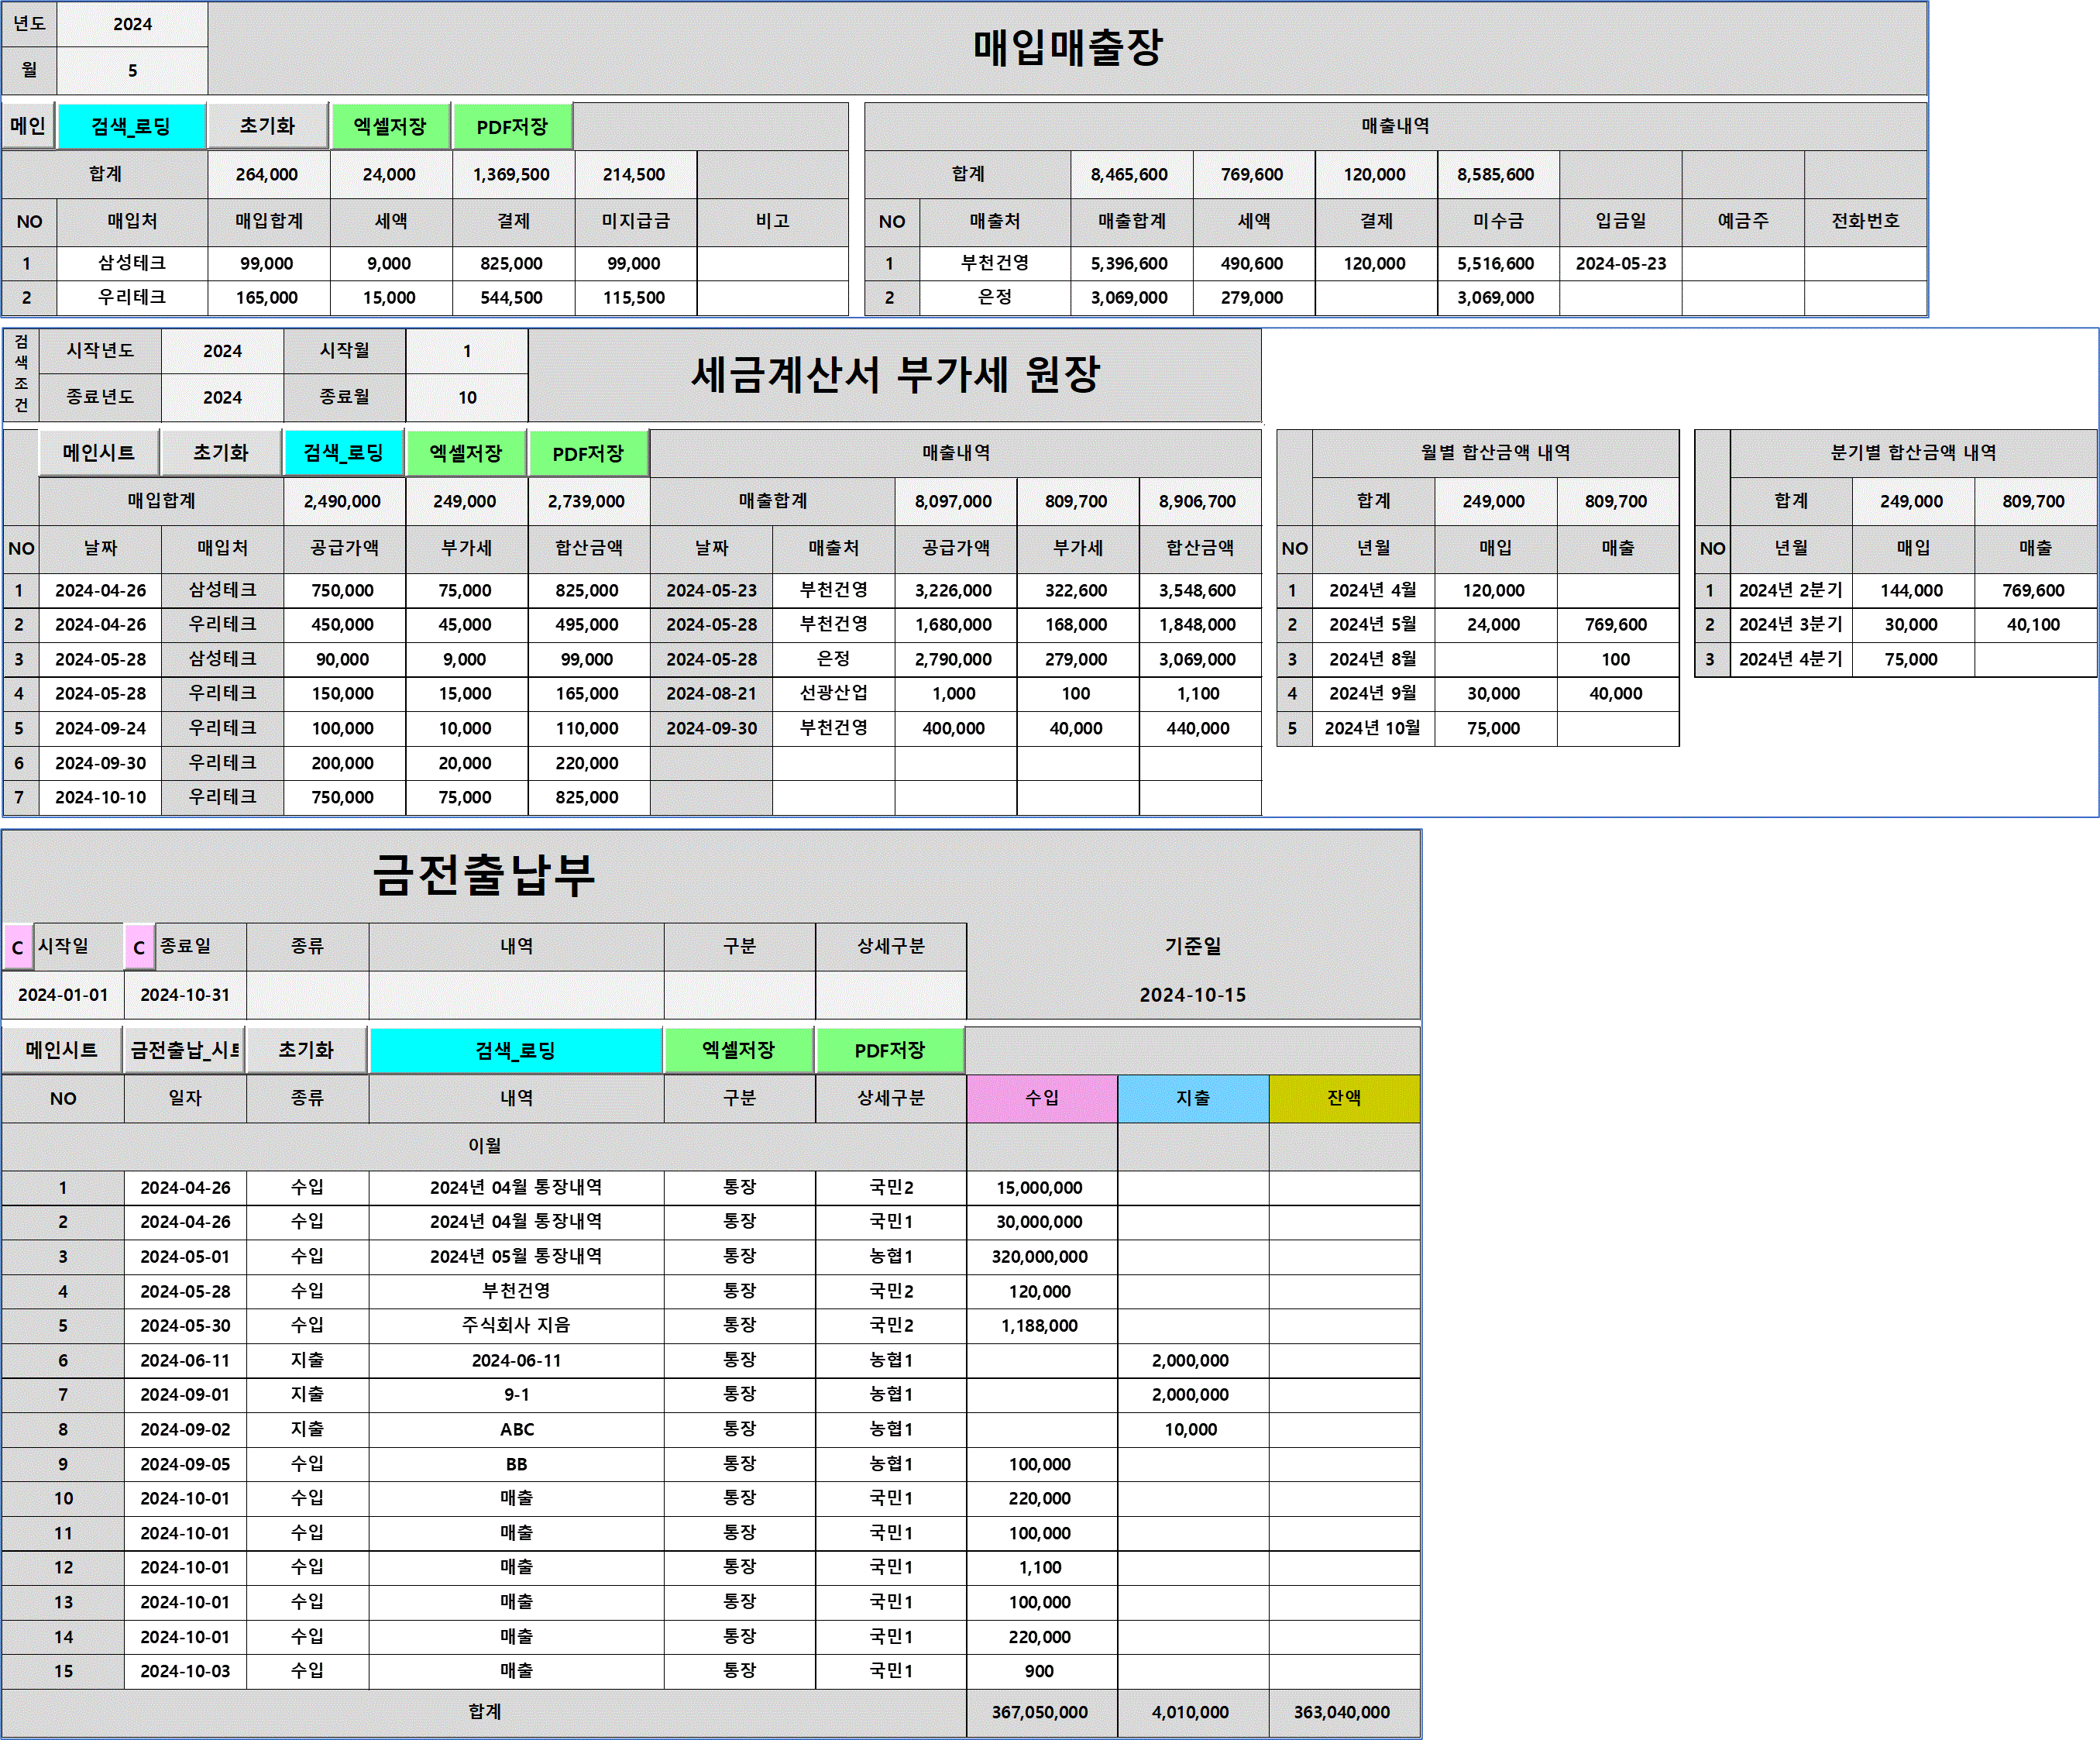Select the 년도 value 2024 cell
Image resolution: width=2100 pixels, height=1740 pixels.
132,24
